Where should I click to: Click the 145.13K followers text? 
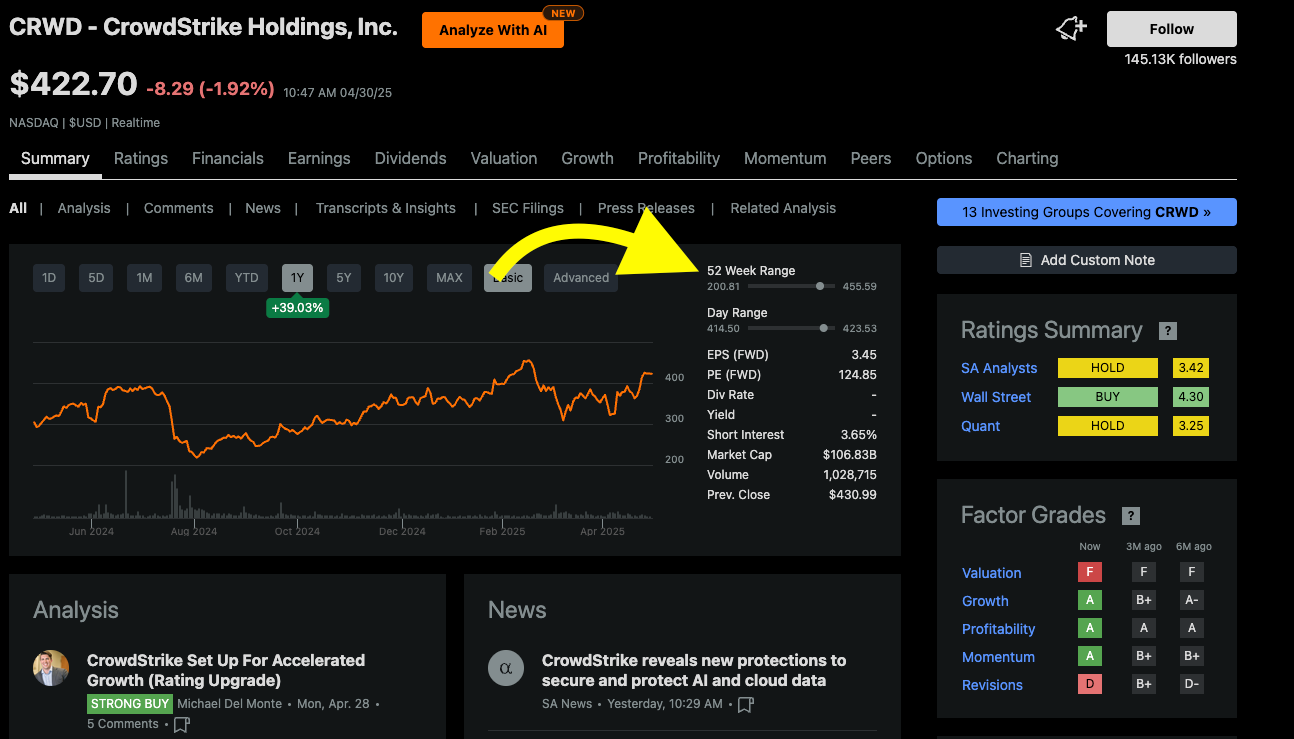click(1180, 59)
